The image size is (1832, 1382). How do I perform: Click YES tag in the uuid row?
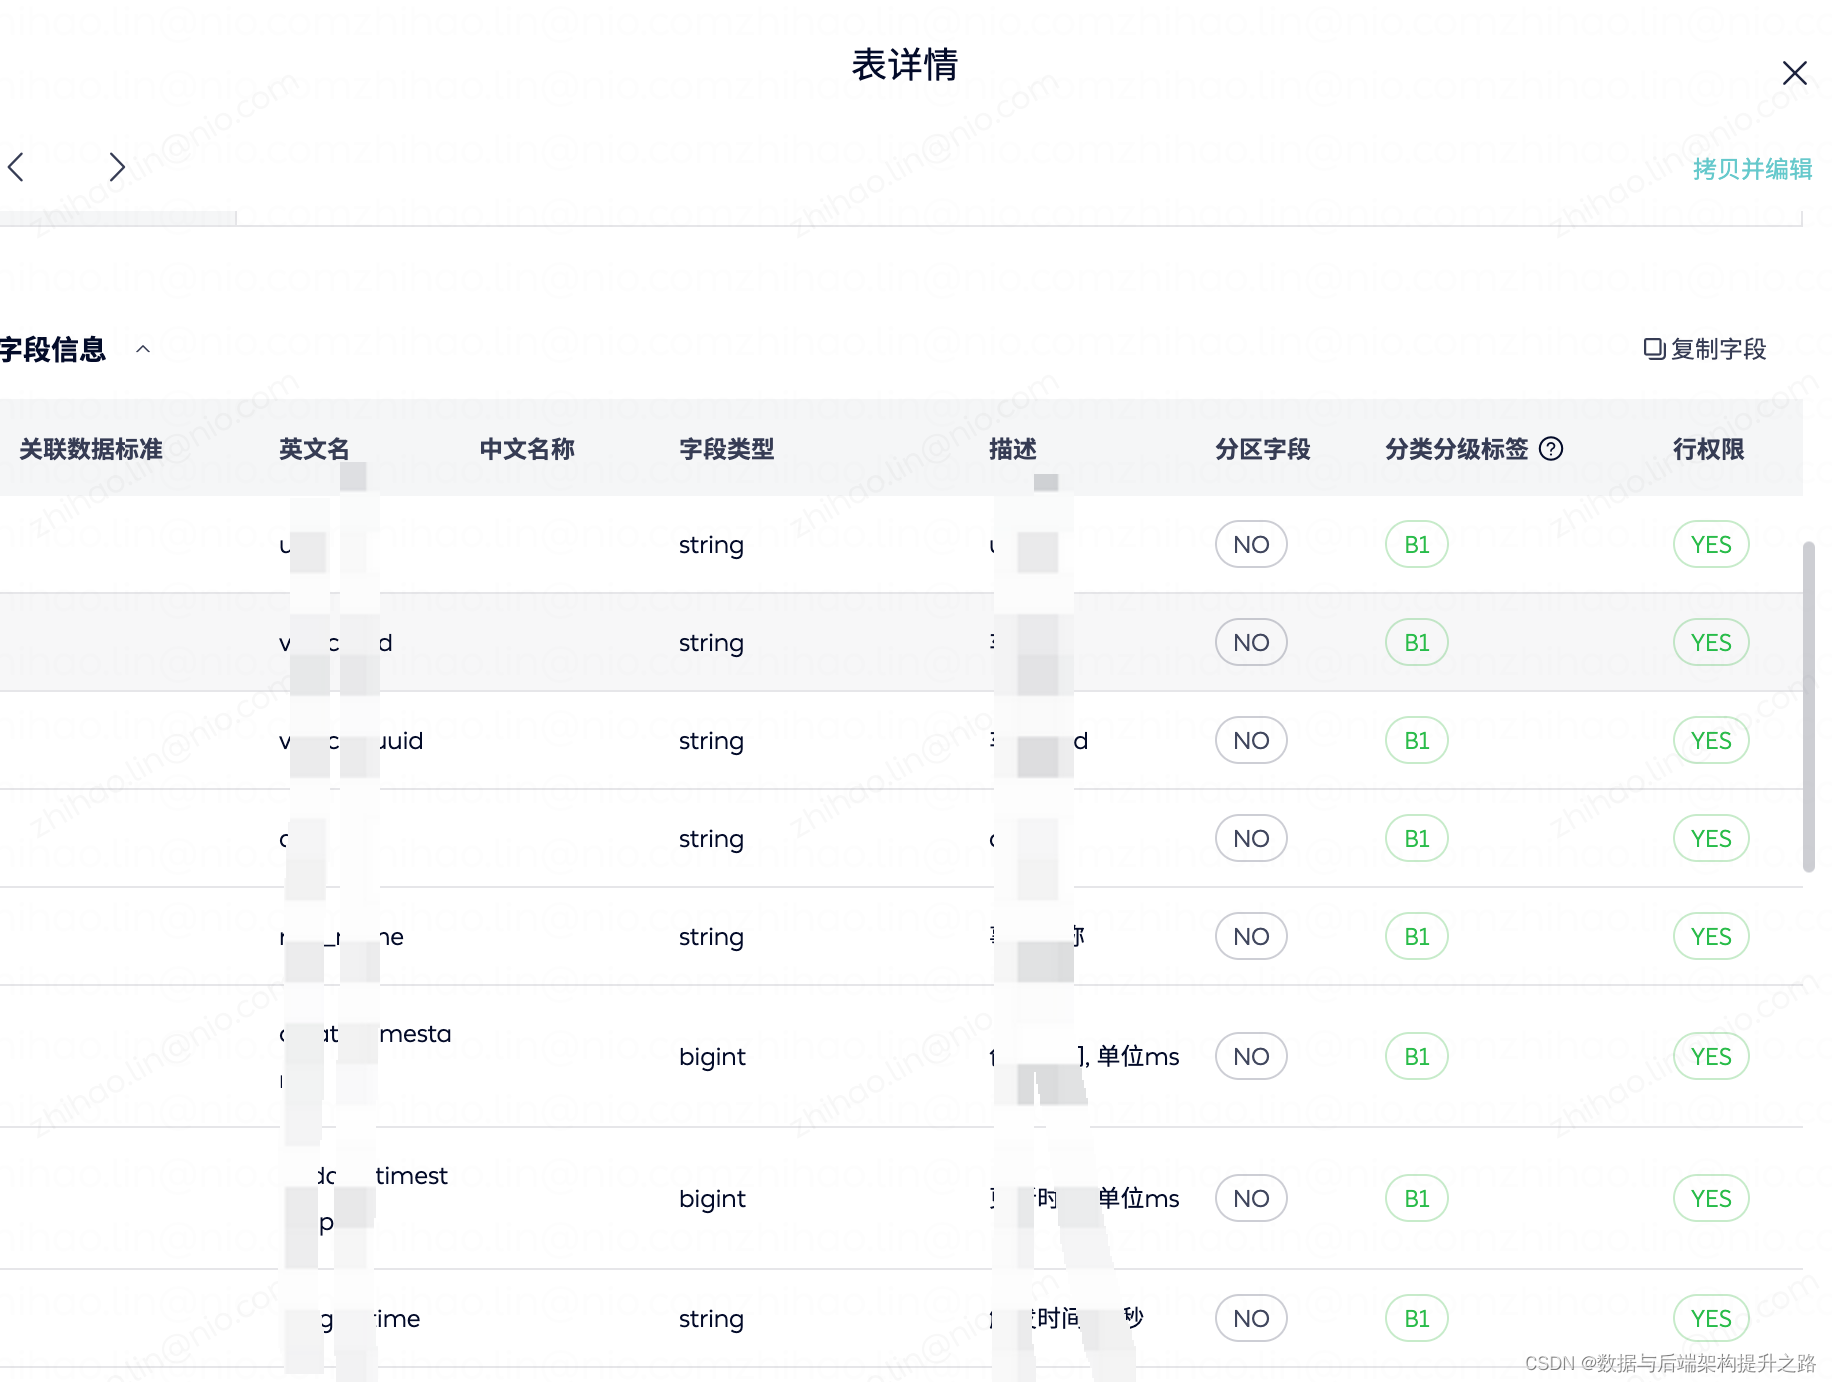1711,741
